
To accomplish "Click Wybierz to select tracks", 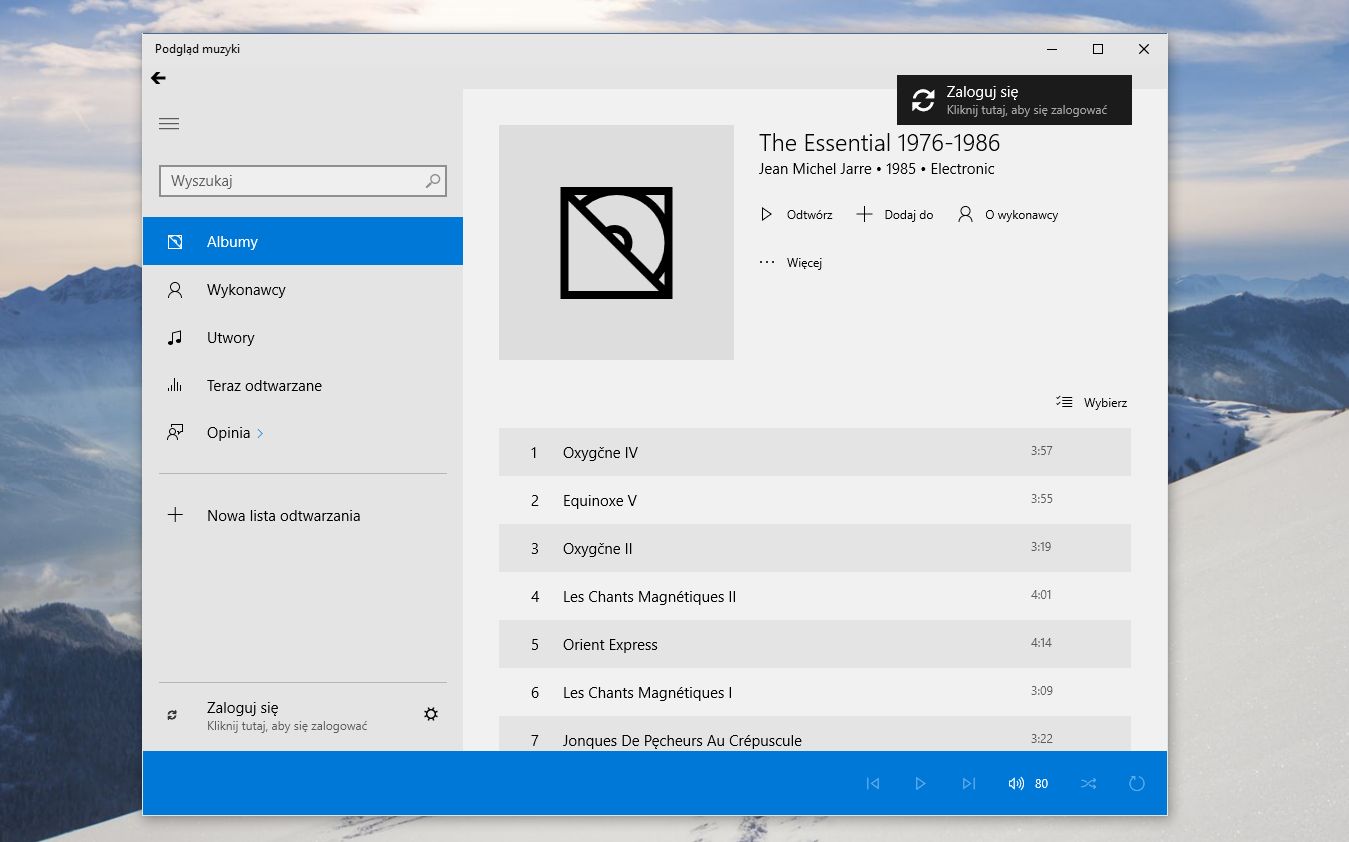I will click(1091, 403).
